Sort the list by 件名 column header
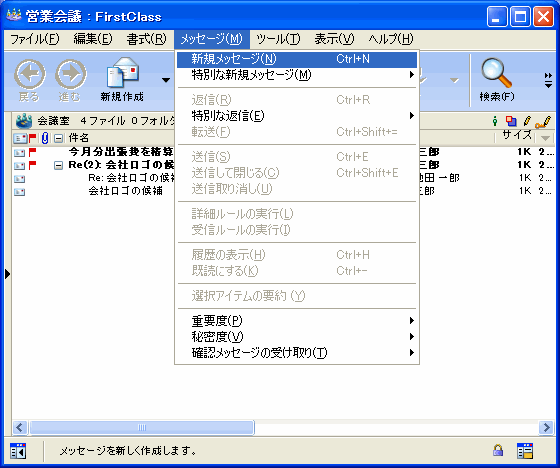Image resolution: width=560 pixels, height=468 pixels. pos(79,138)
